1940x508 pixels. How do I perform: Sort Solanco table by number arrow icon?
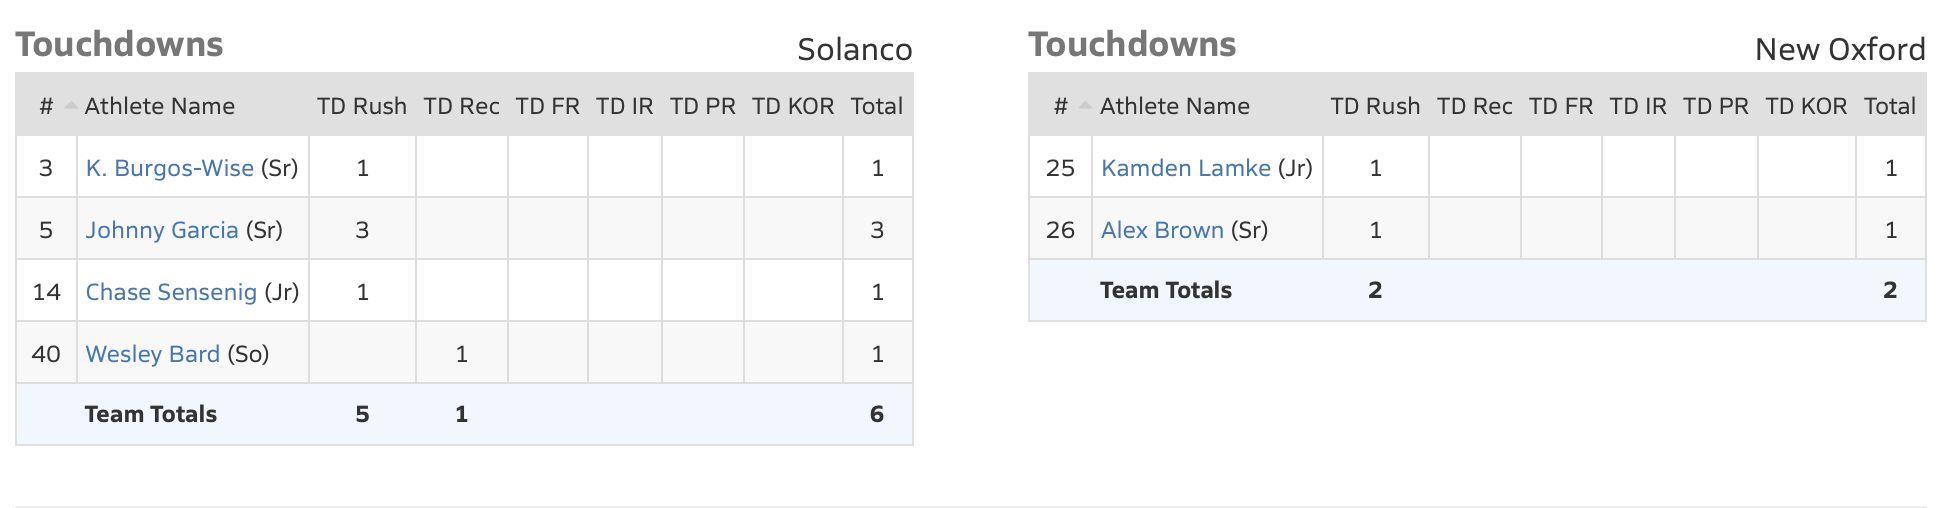pyautogui.click(x=71, y=106)
